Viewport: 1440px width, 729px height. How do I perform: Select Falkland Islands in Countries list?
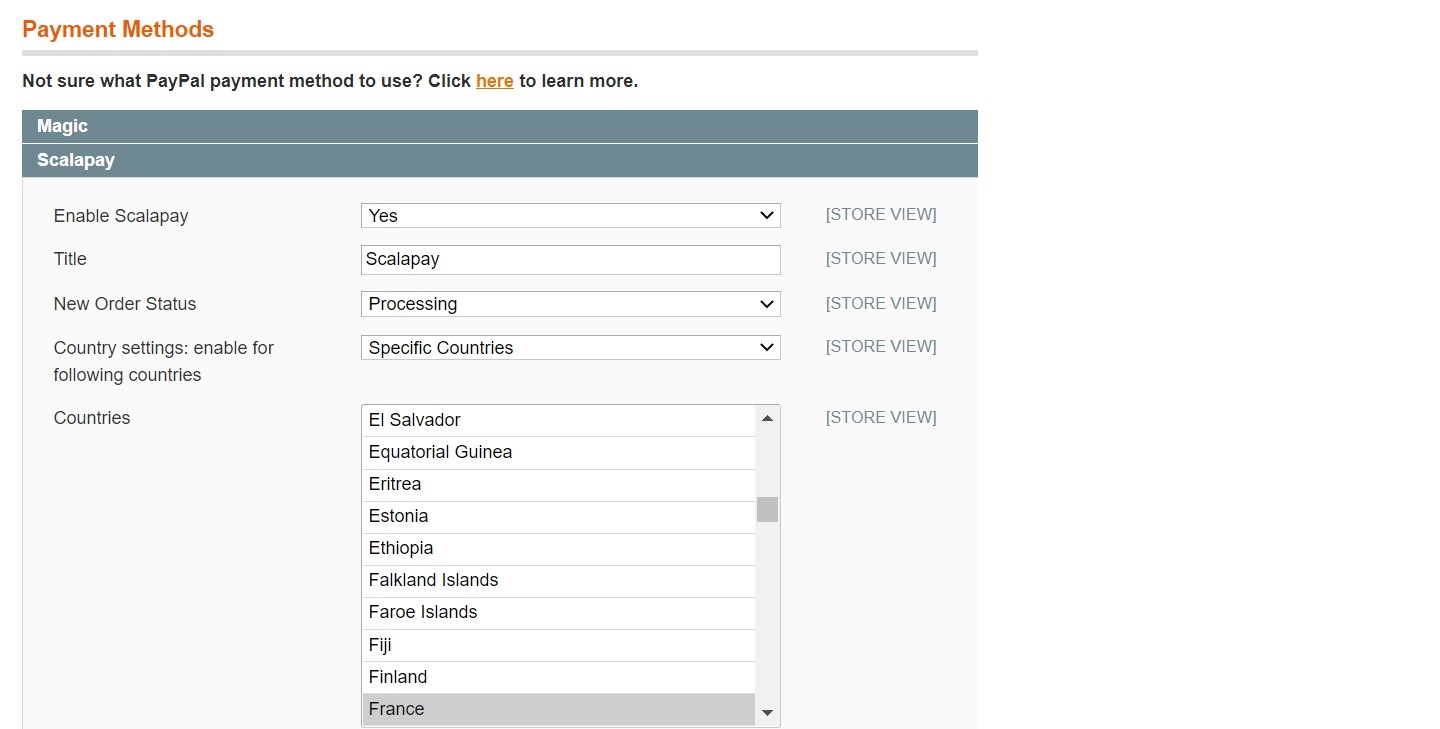(x=559, y=580)
